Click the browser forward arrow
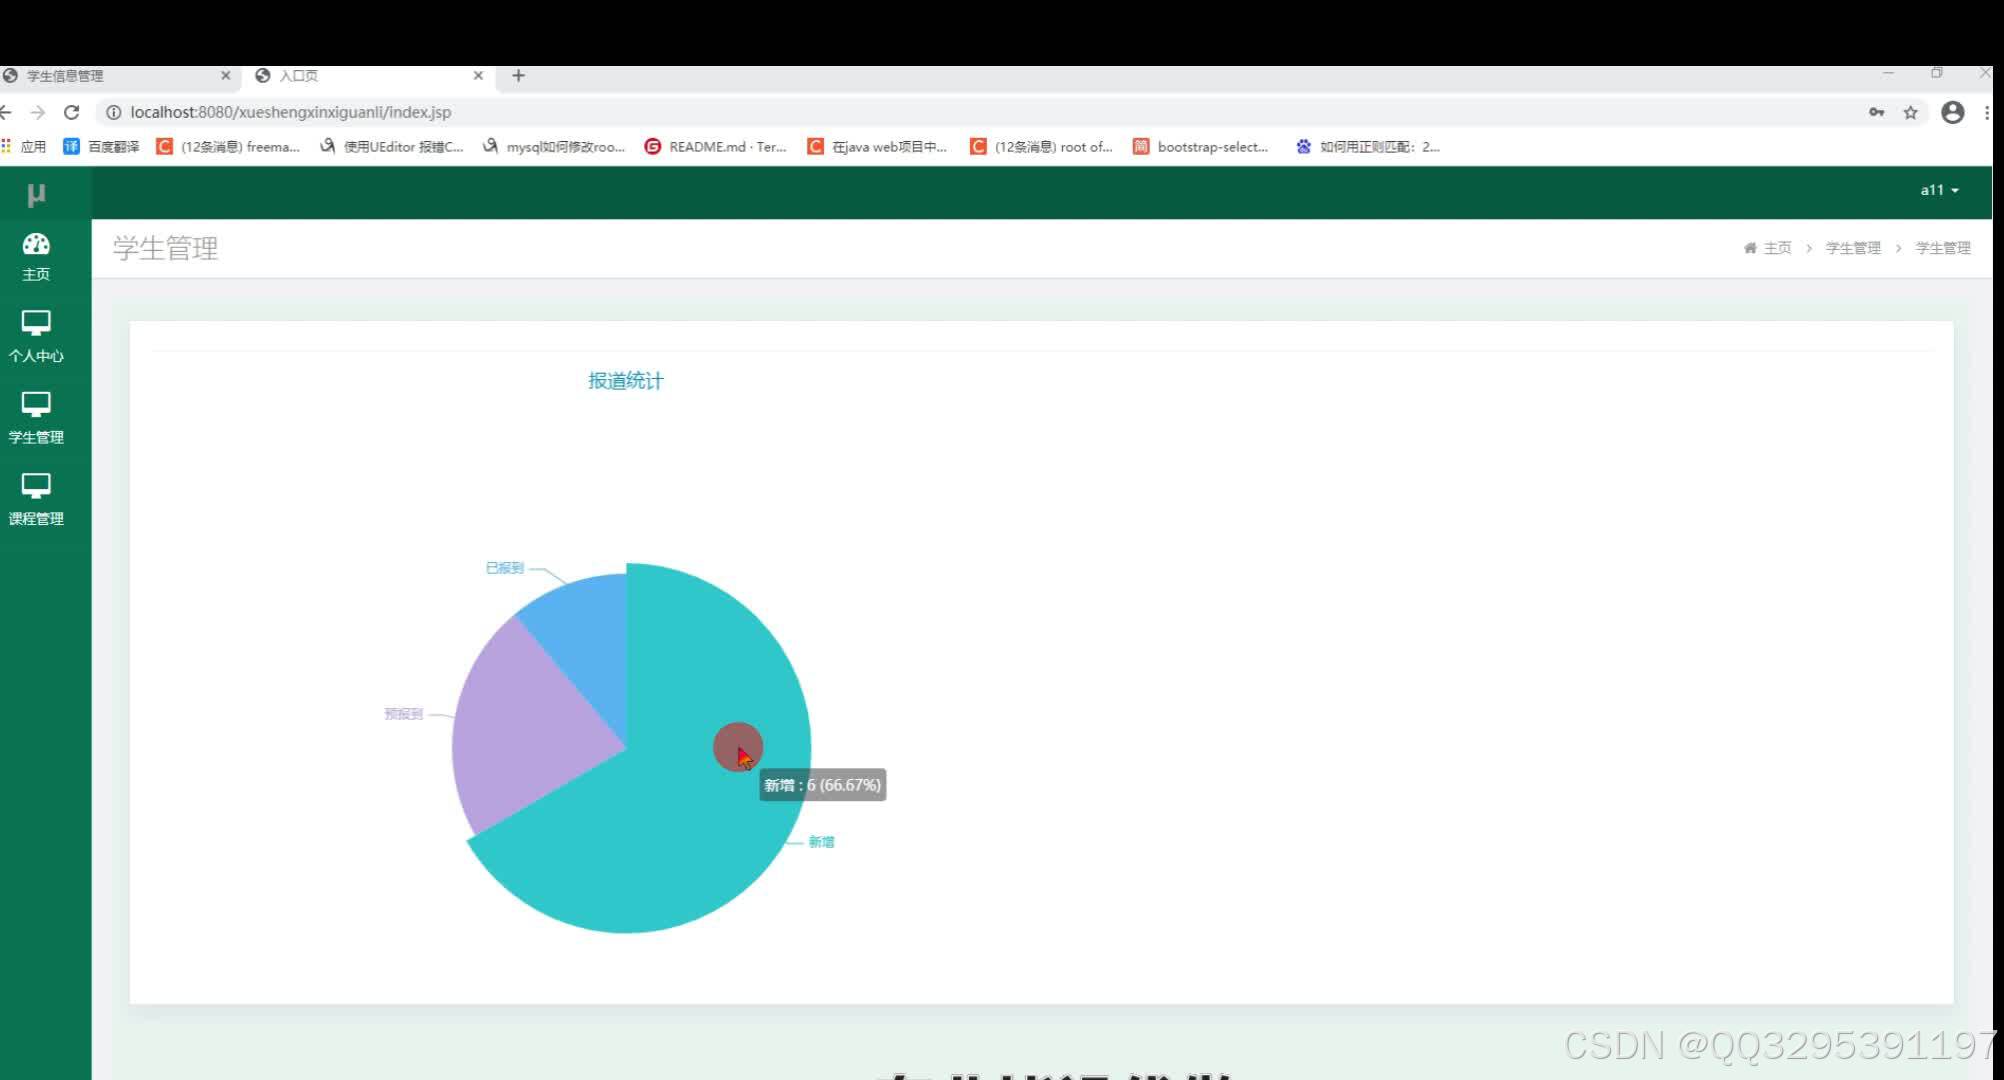Screen dimensions: 2004x1080 pos(38,112)
